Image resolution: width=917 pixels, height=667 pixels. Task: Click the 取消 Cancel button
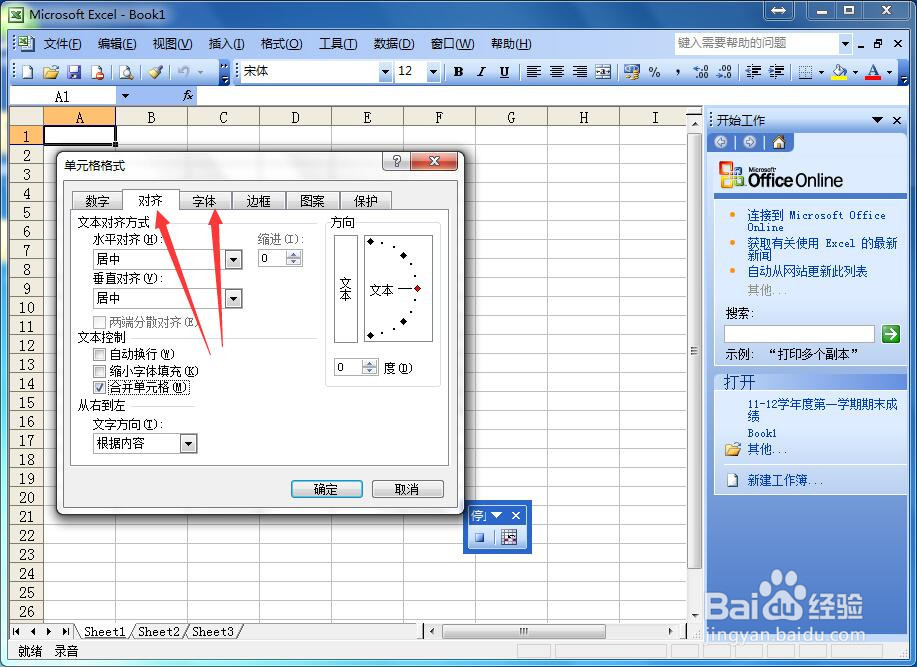[408, 489]
